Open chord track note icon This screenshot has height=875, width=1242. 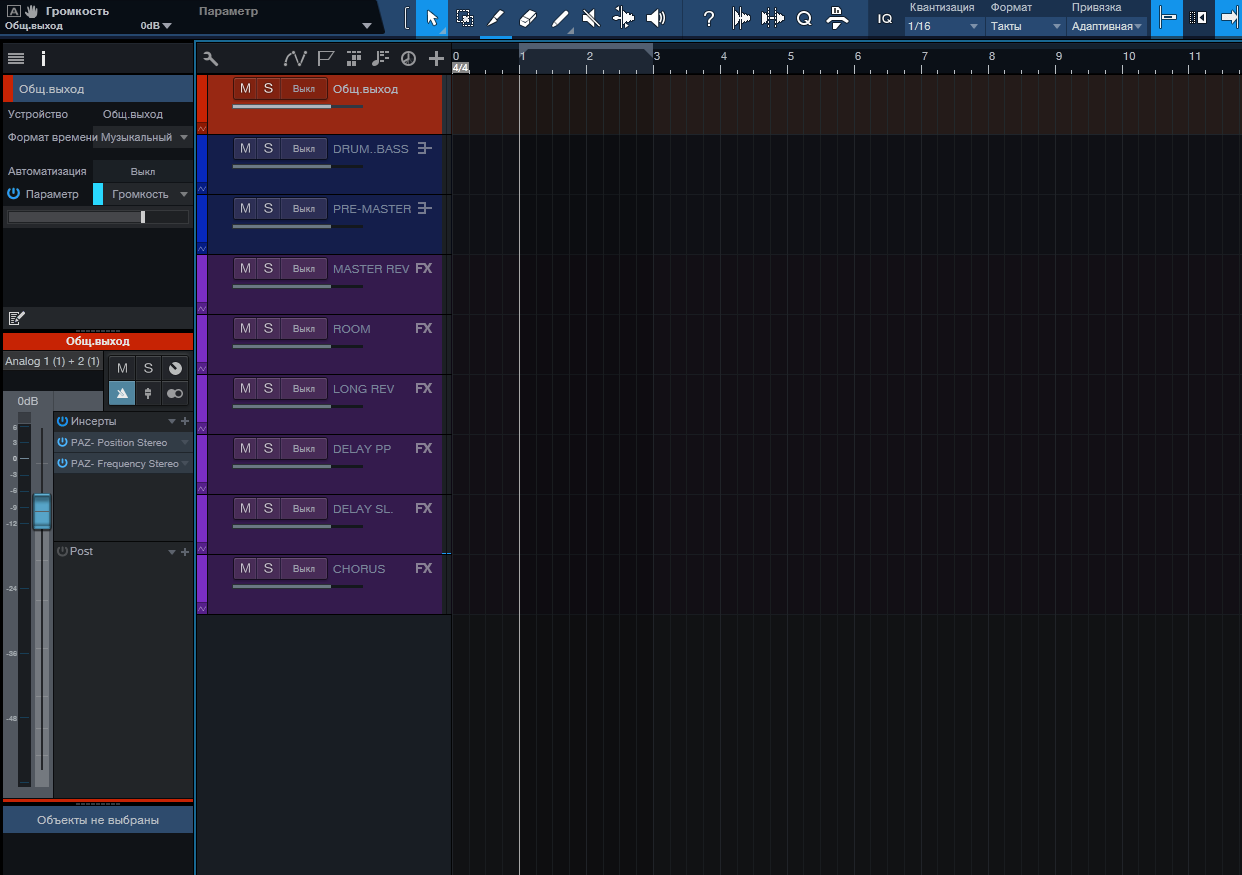coord(381,58)
